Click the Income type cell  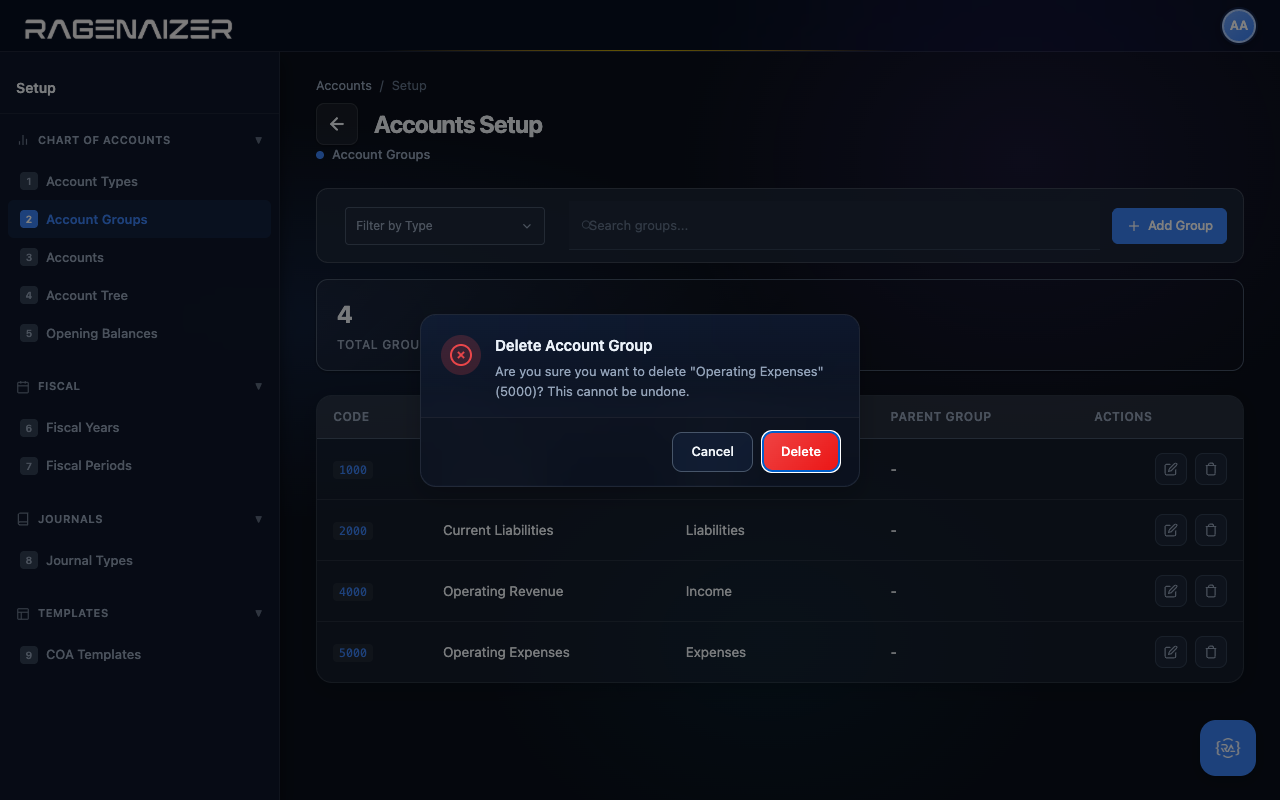pyautogui.click(x=709, y=591)
